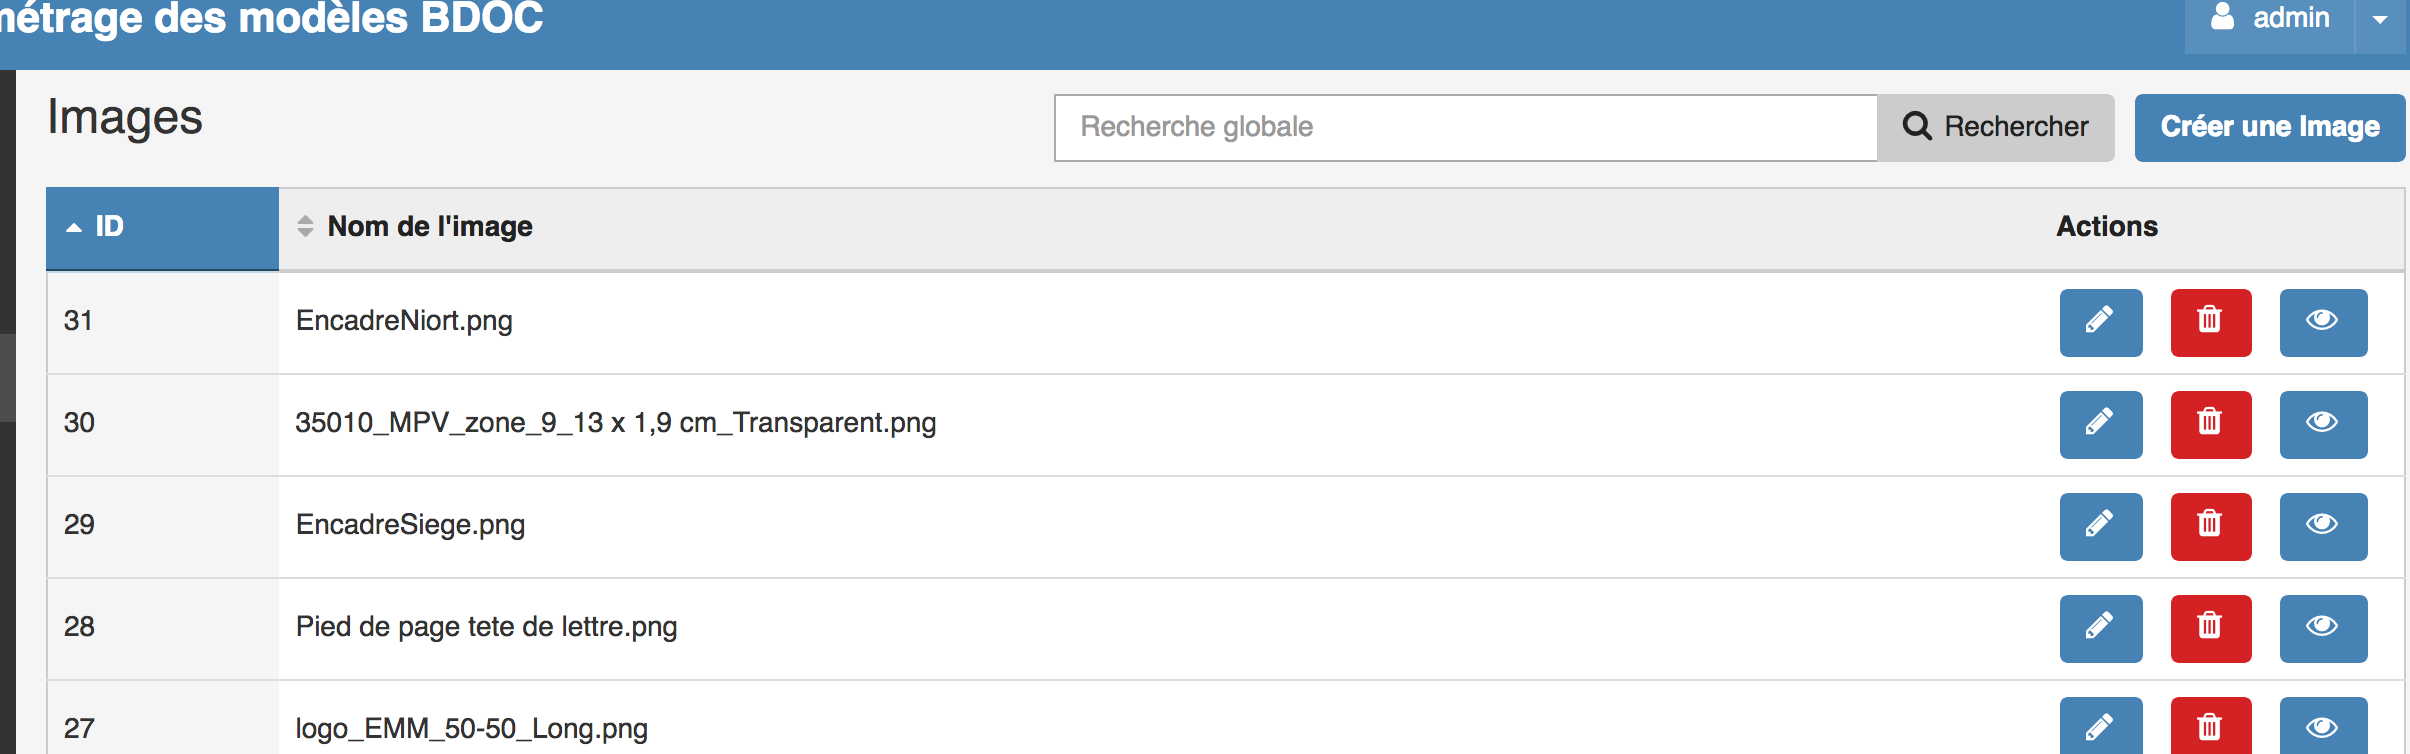Image resolution: width=2410 pixels, height=754 pixels.
Task: Select the EncadreSiege.png file name
Action: [410, 525]
